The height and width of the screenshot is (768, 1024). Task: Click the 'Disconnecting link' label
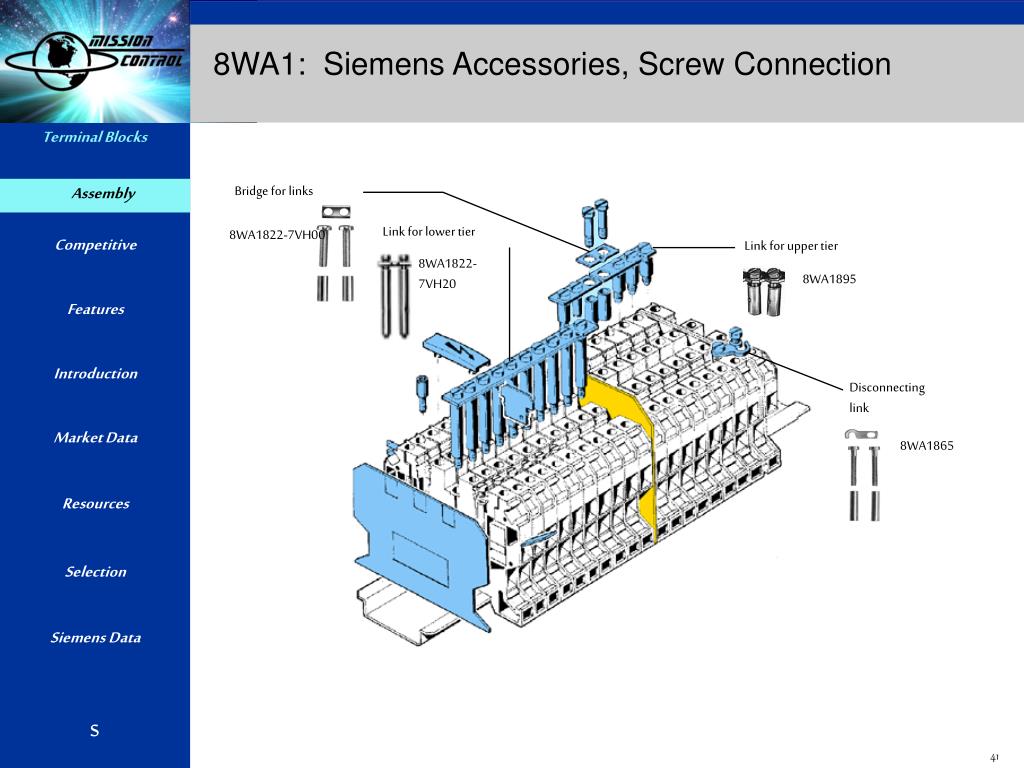[x=887, y=397]
